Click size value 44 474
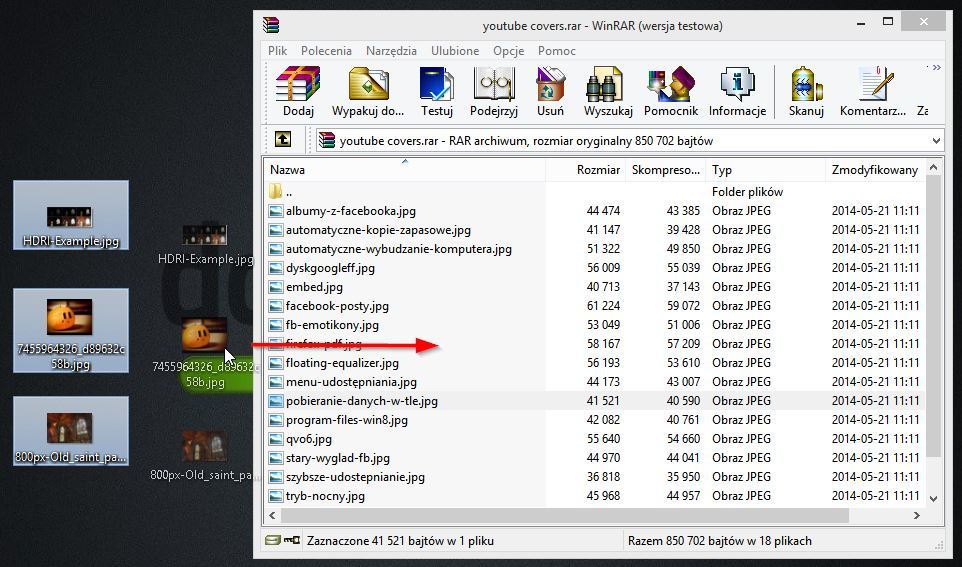This screenshot has height=567, width=962. pos(603,211)
